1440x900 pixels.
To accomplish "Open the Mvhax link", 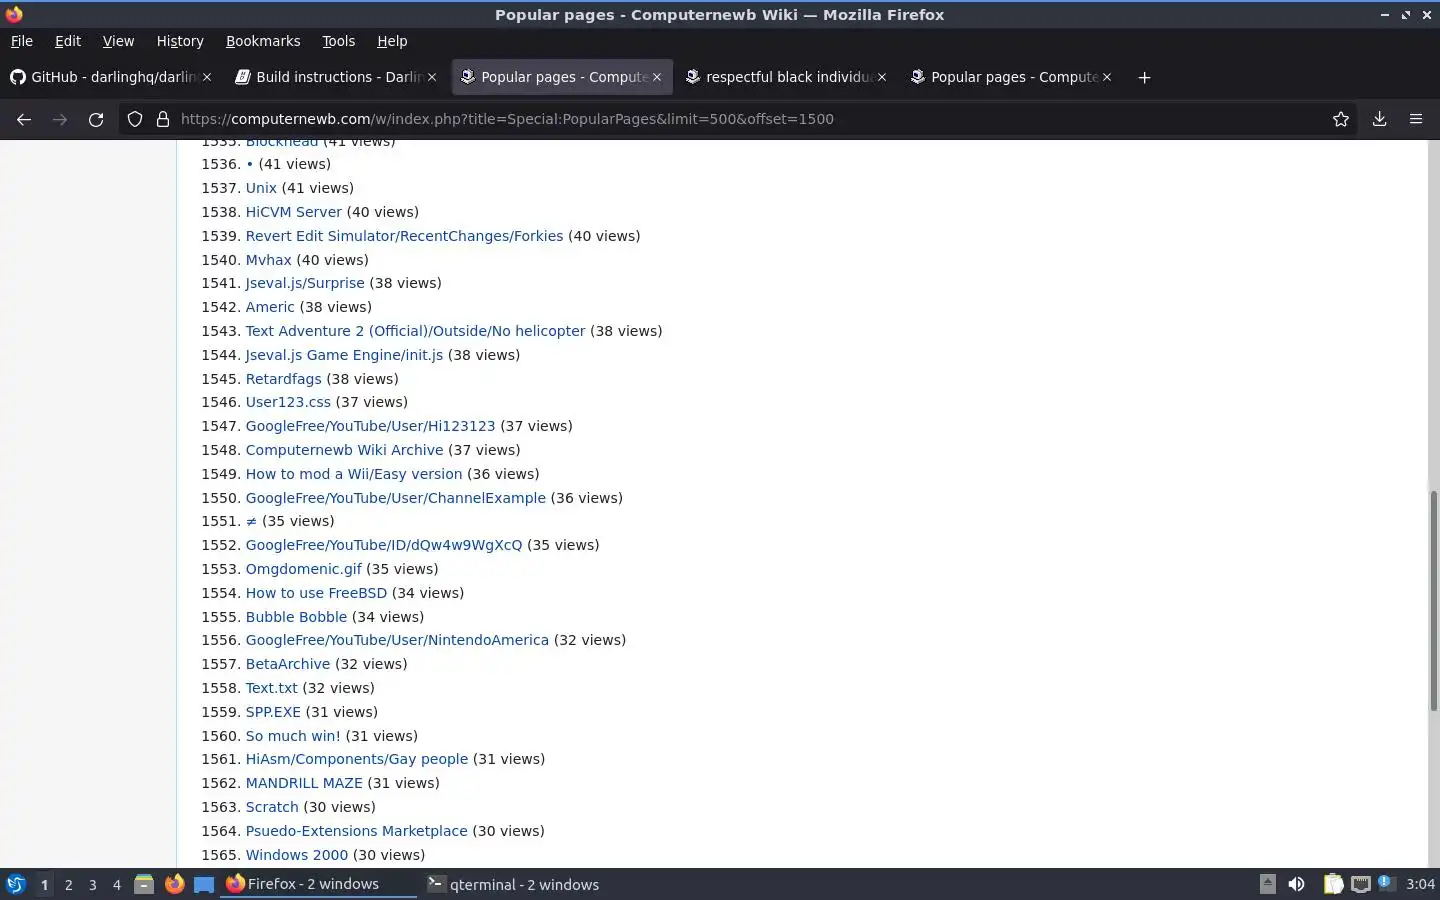I will [x=269, y=260].
